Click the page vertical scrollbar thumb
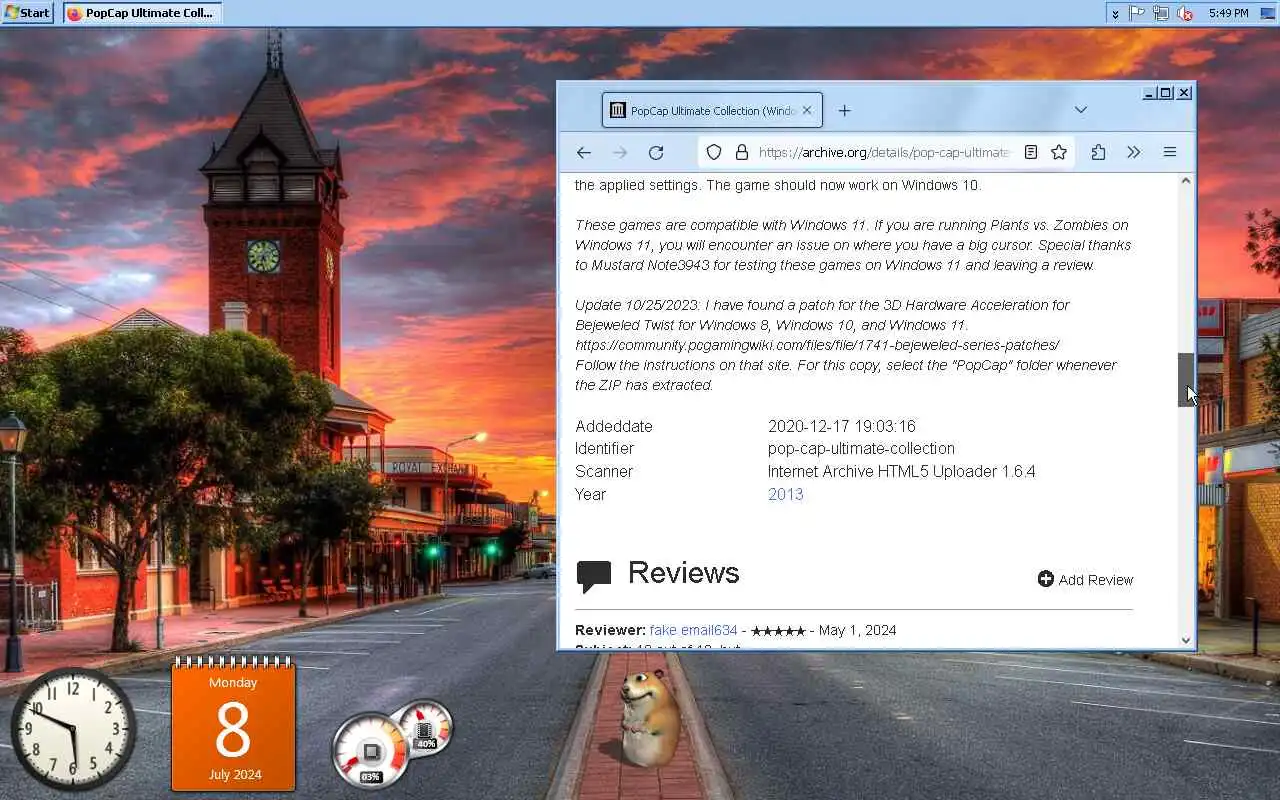The height and width of the screenshot is (800, 1280). point(1186,380)
